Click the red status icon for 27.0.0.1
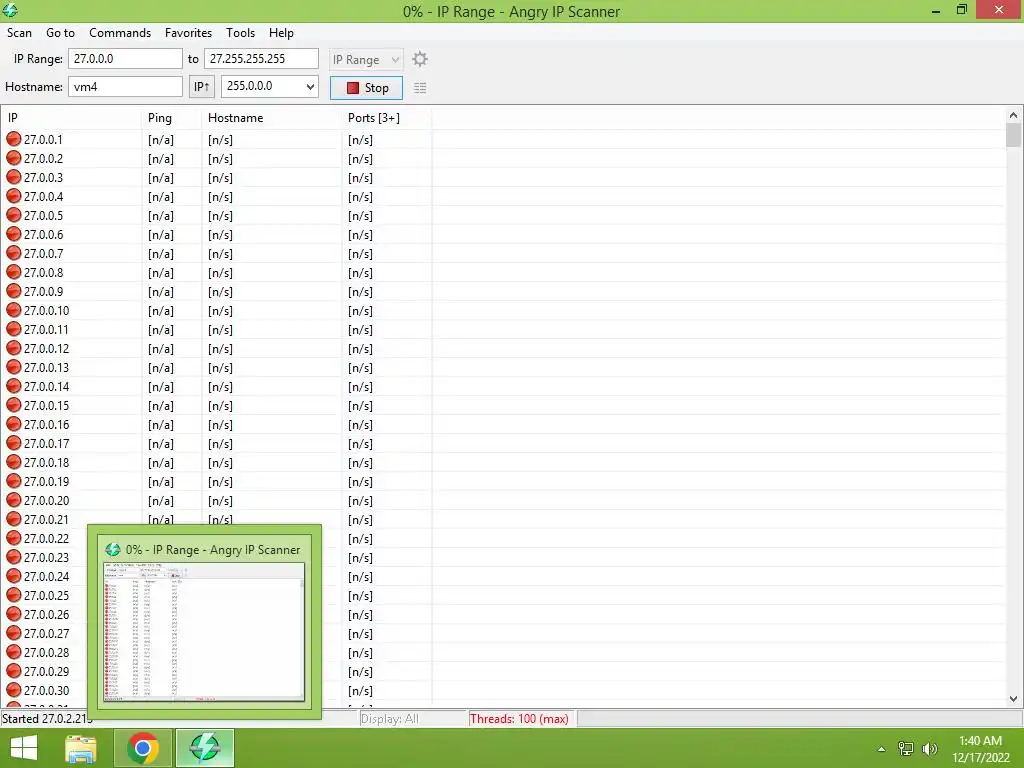Viewport: 1024px width, 768px height. click(x=14, y=139)
